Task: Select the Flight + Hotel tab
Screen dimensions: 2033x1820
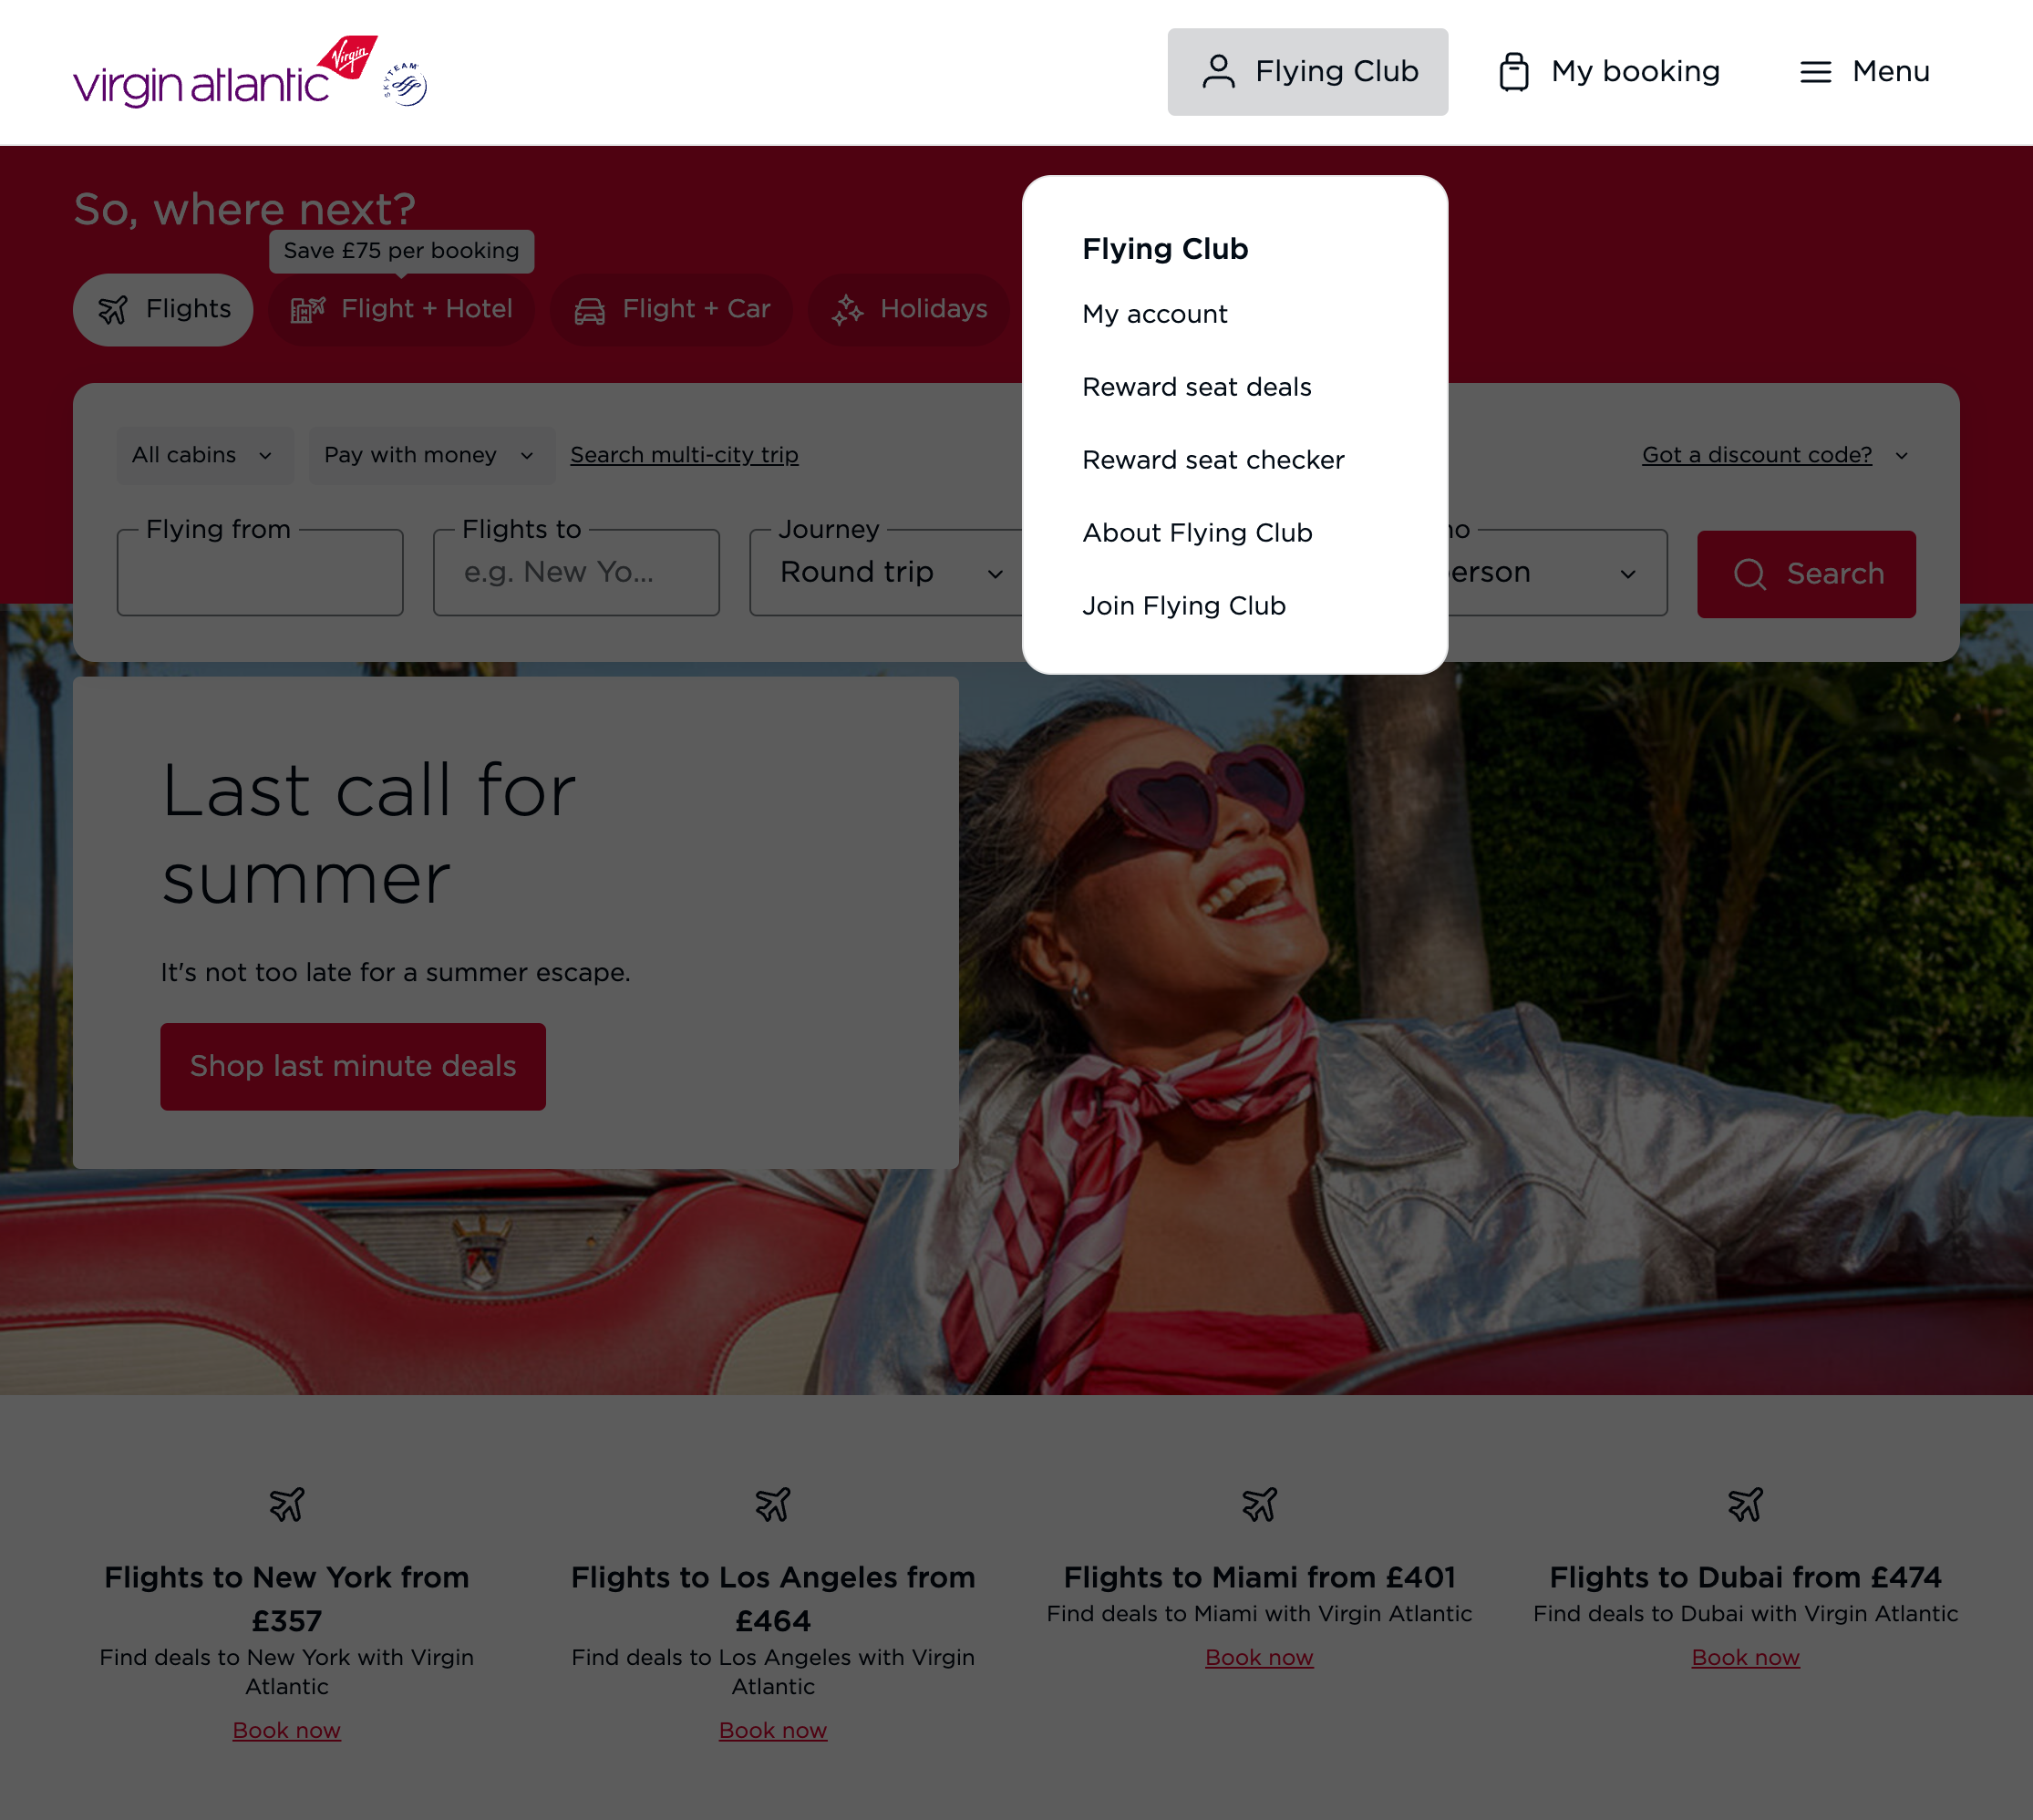Action: point(401,310)
